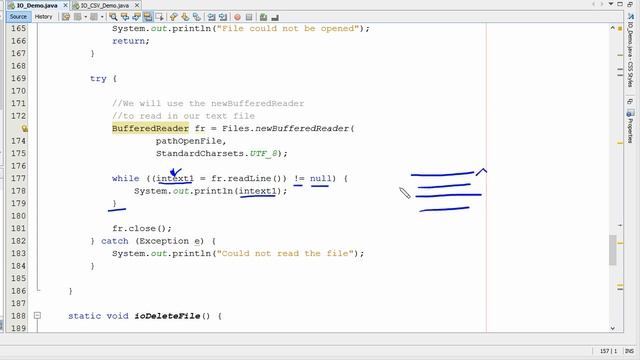
Task: Click the vertical scrollbar thumb
Action: point(613,250)
